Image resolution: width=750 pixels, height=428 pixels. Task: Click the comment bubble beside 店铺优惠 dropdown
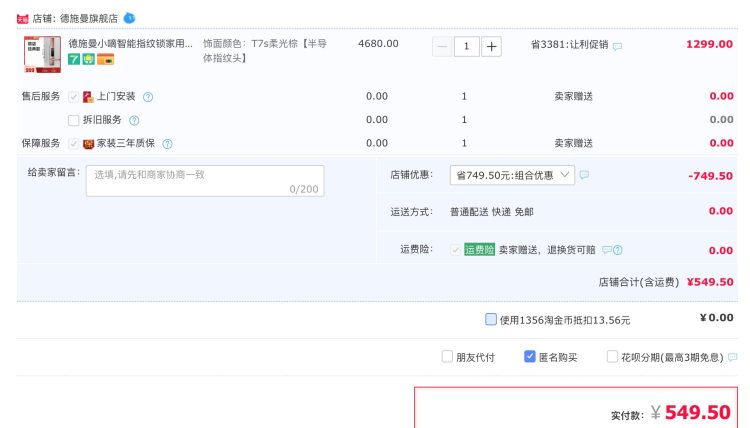pos(584,175)
